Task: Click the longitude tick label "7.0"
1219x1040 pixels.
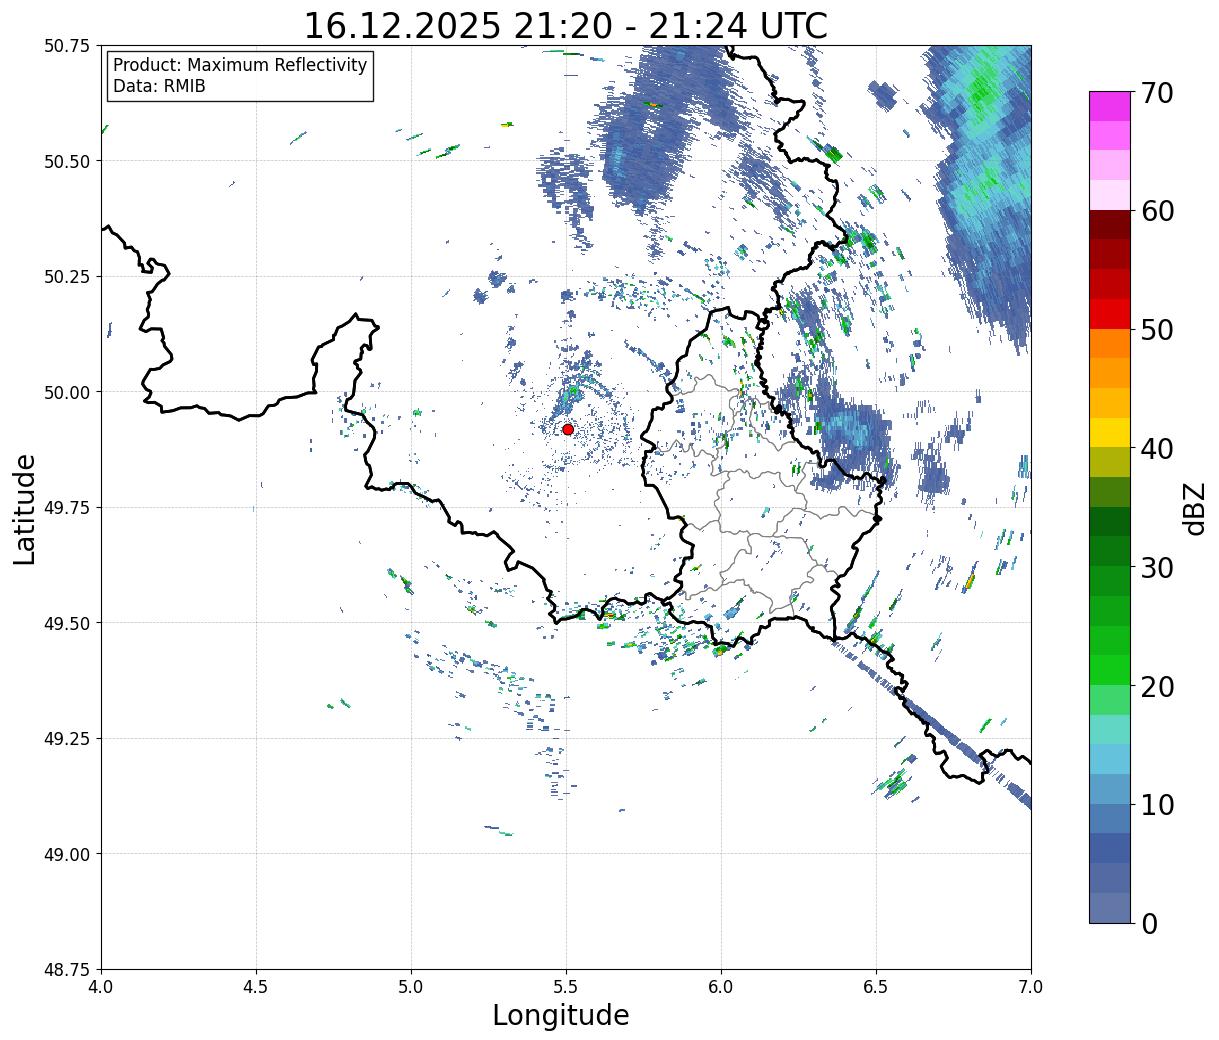Action: [x=1031, y=986]
